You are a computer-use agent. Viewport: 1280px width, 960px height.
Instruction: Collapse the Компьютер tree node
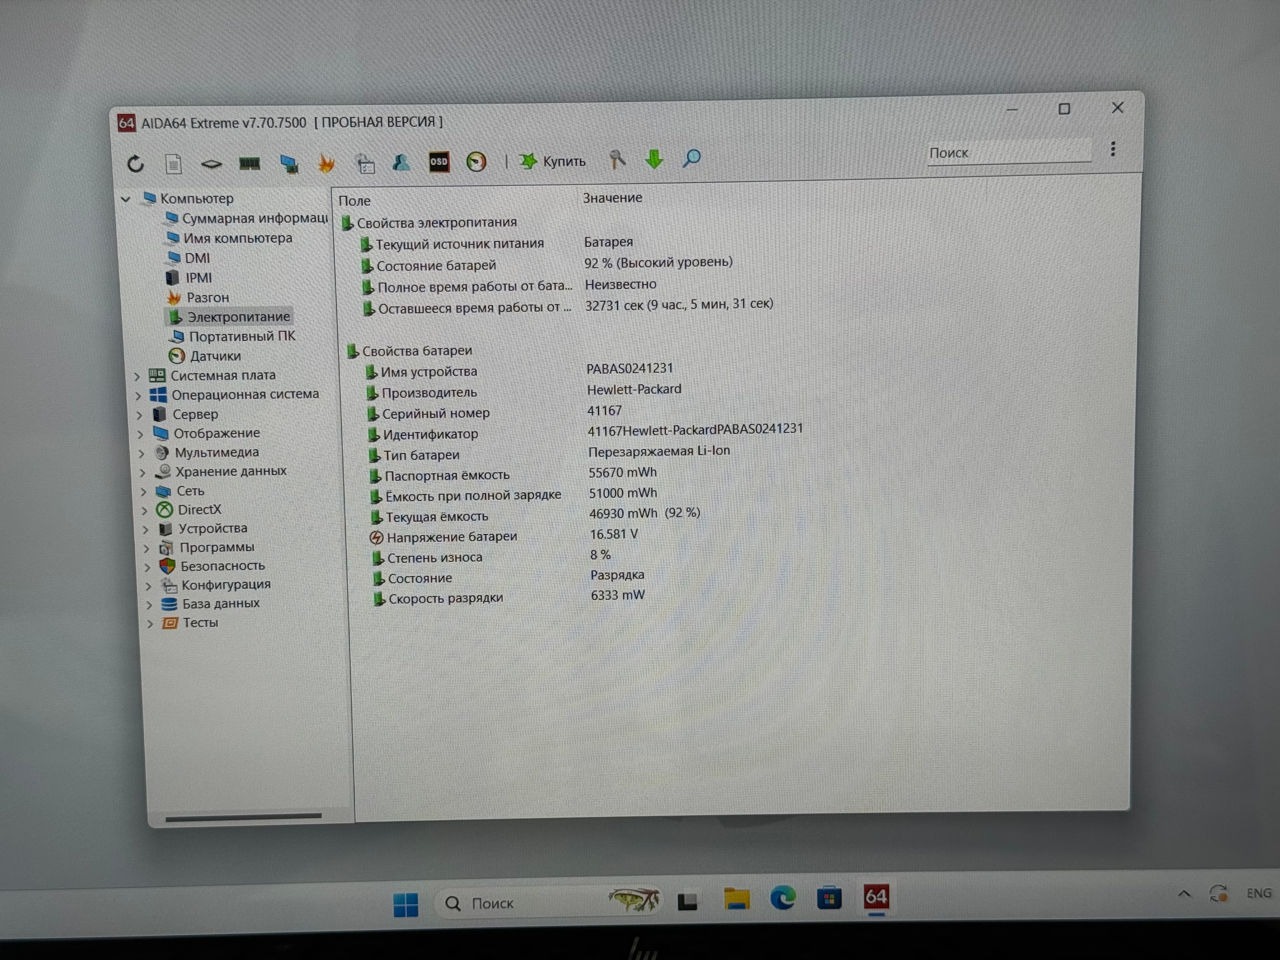click(x=126, y=199)
